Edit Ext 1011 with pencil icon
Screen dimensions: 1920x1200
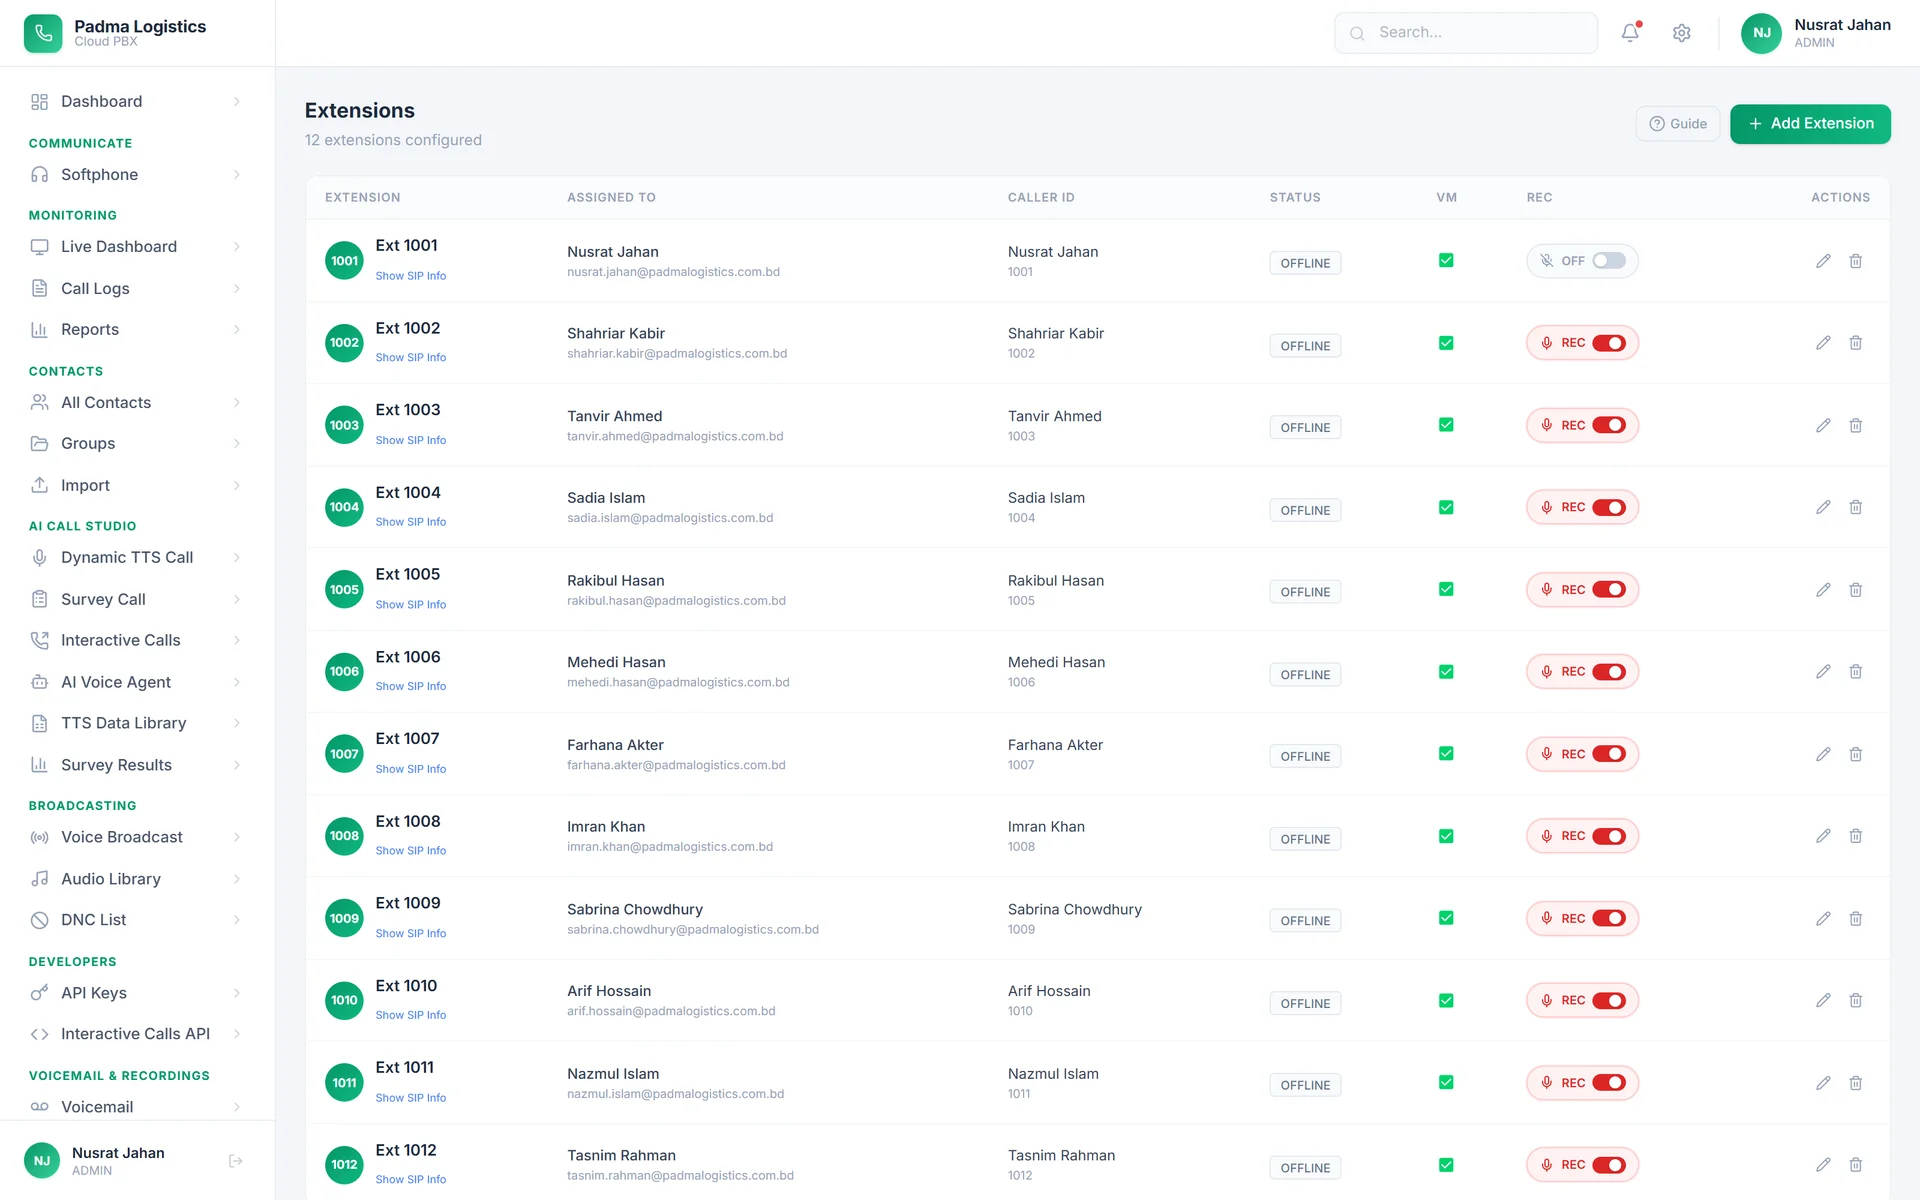pyautogui.click(x=1823, y=1083)
